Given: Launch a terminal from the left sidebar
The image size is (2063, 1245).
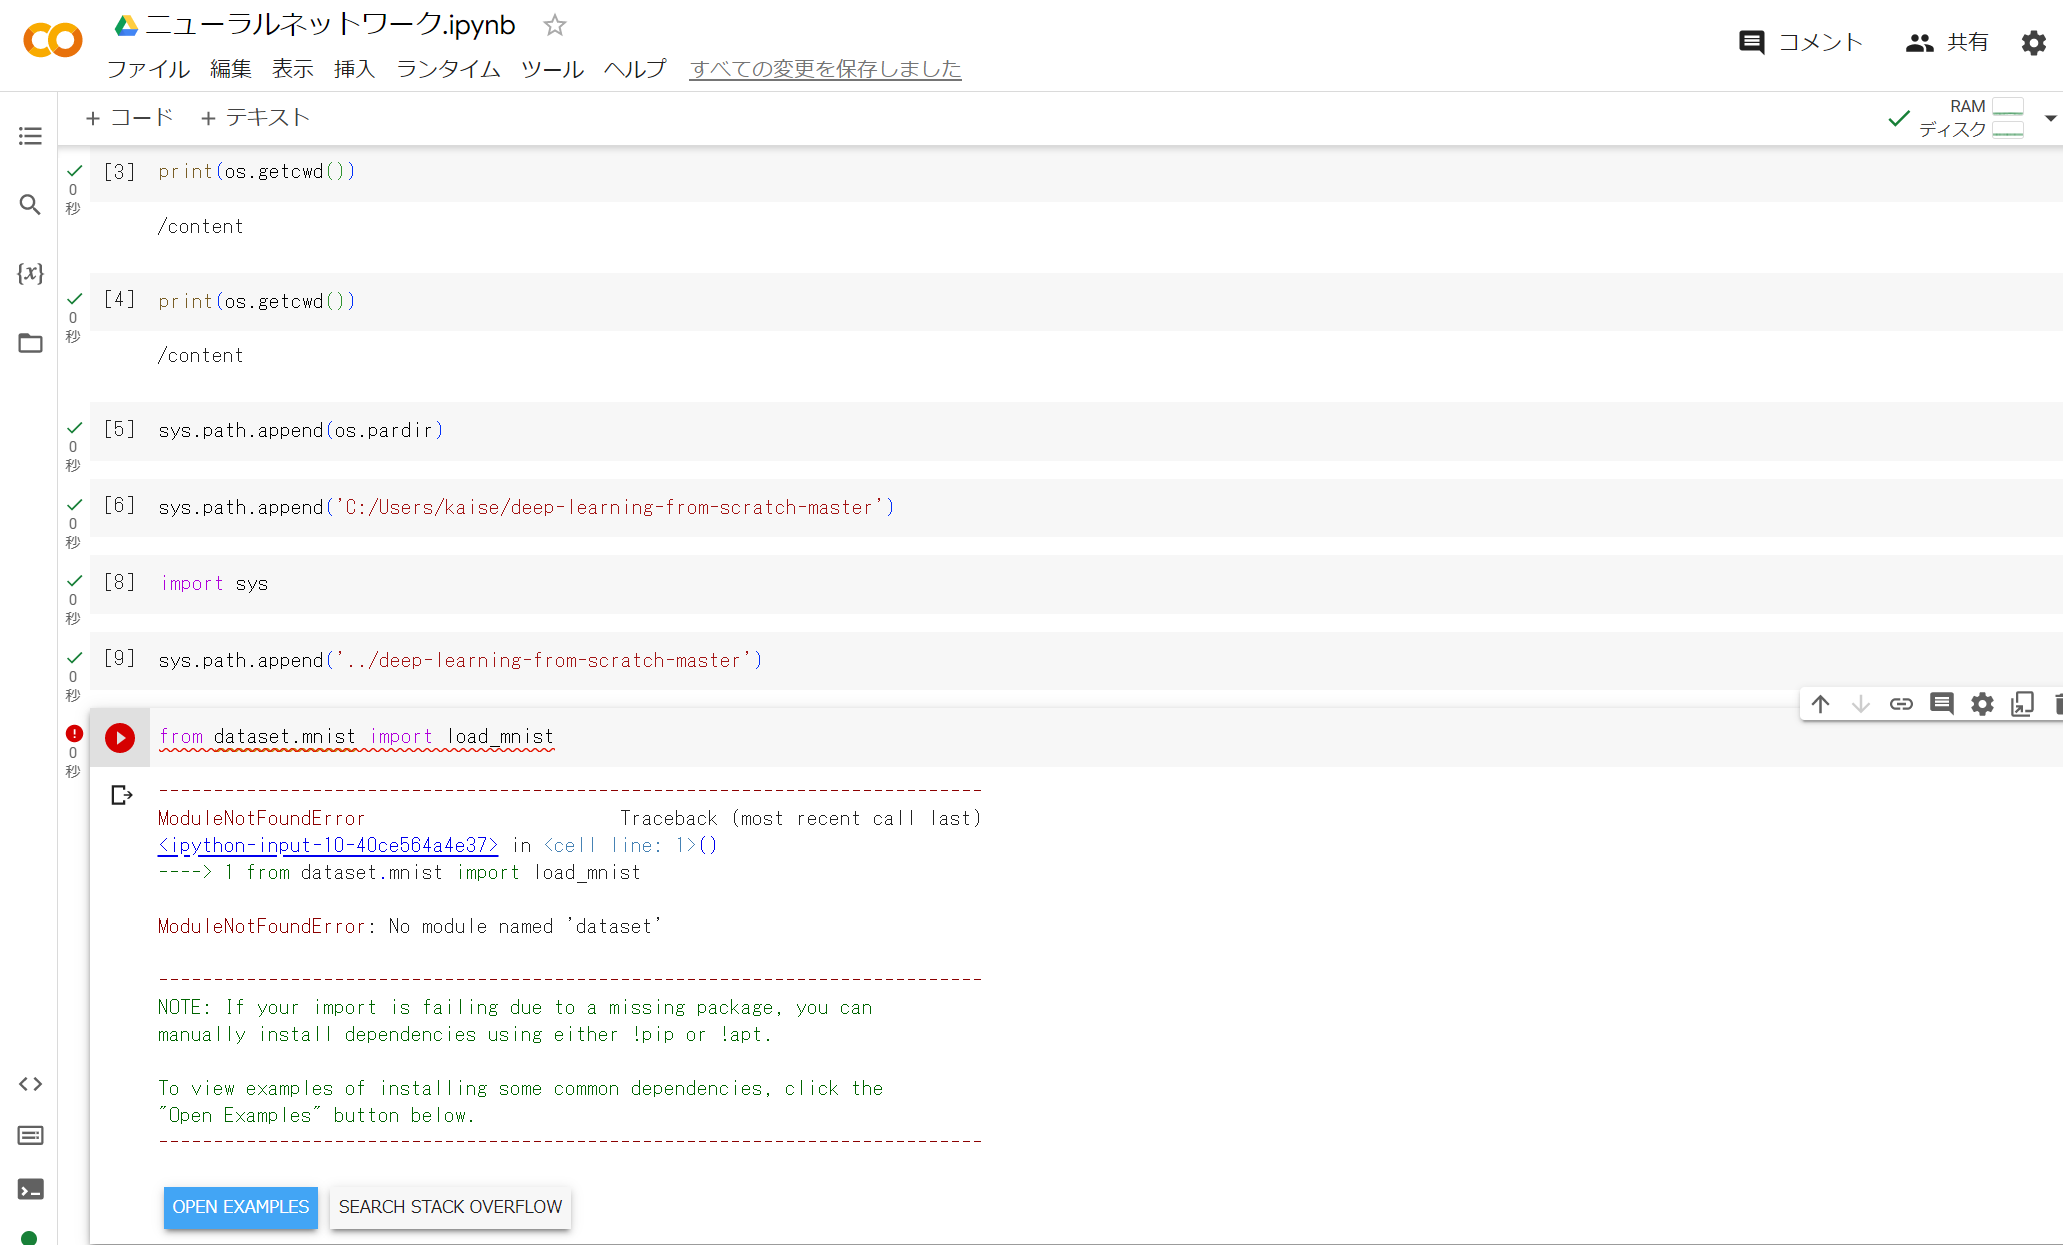Looking at the screenshot, I should pos(30,1189).
